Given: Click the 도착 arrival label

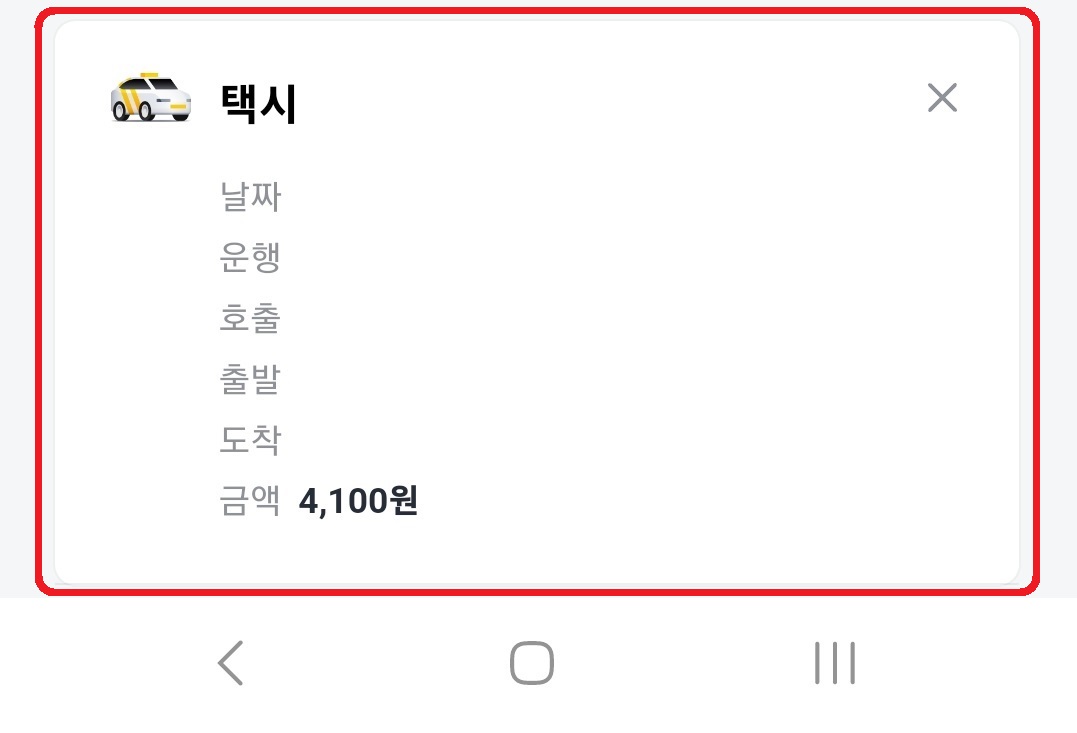Looking at the screenshot, I should [249, 438].
